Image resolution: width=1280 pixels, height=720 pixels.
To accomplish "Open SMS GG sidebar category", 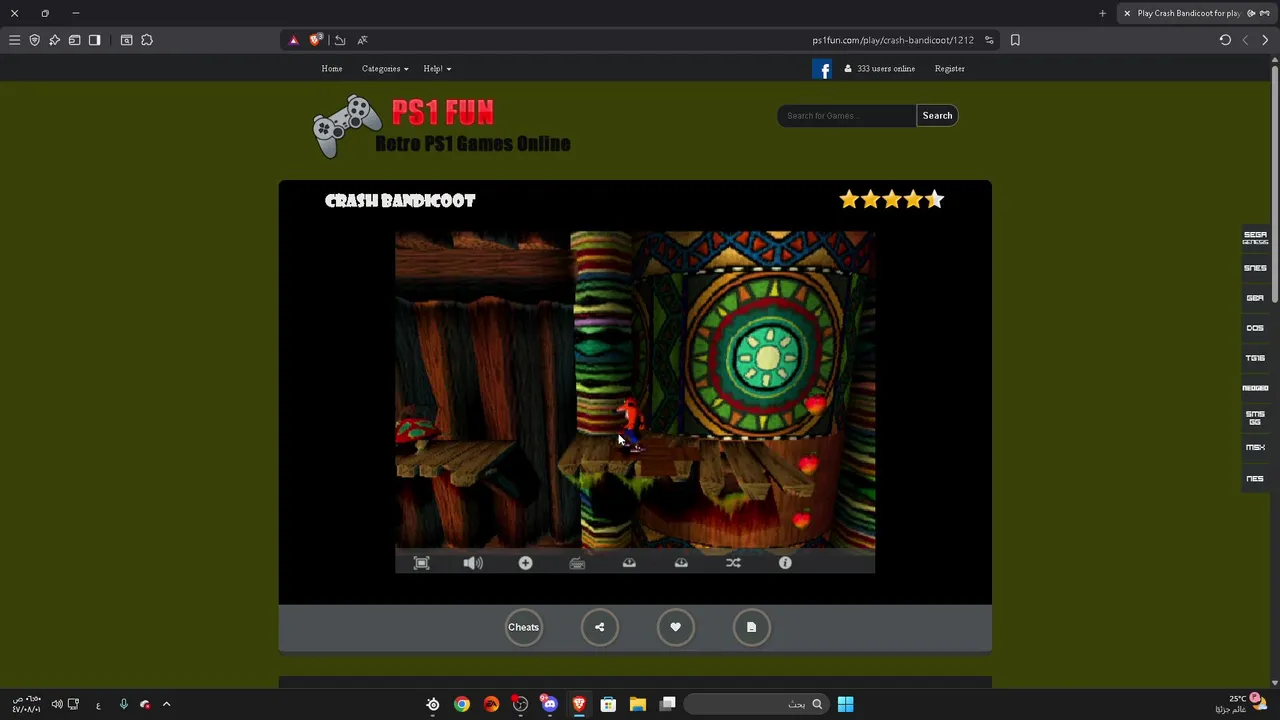I will [1255, 418].
